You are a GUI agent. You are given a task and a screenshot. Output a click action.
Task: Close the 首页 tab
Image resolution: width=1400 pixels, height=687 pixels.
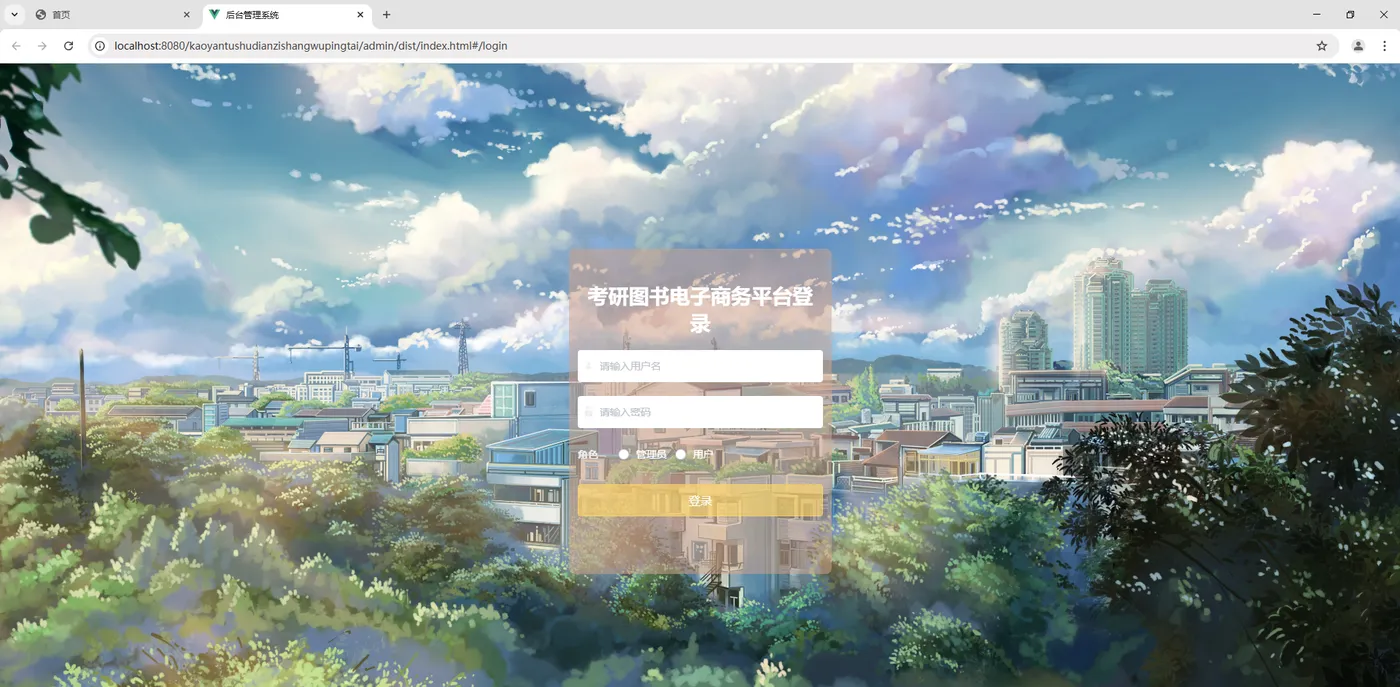187,15
